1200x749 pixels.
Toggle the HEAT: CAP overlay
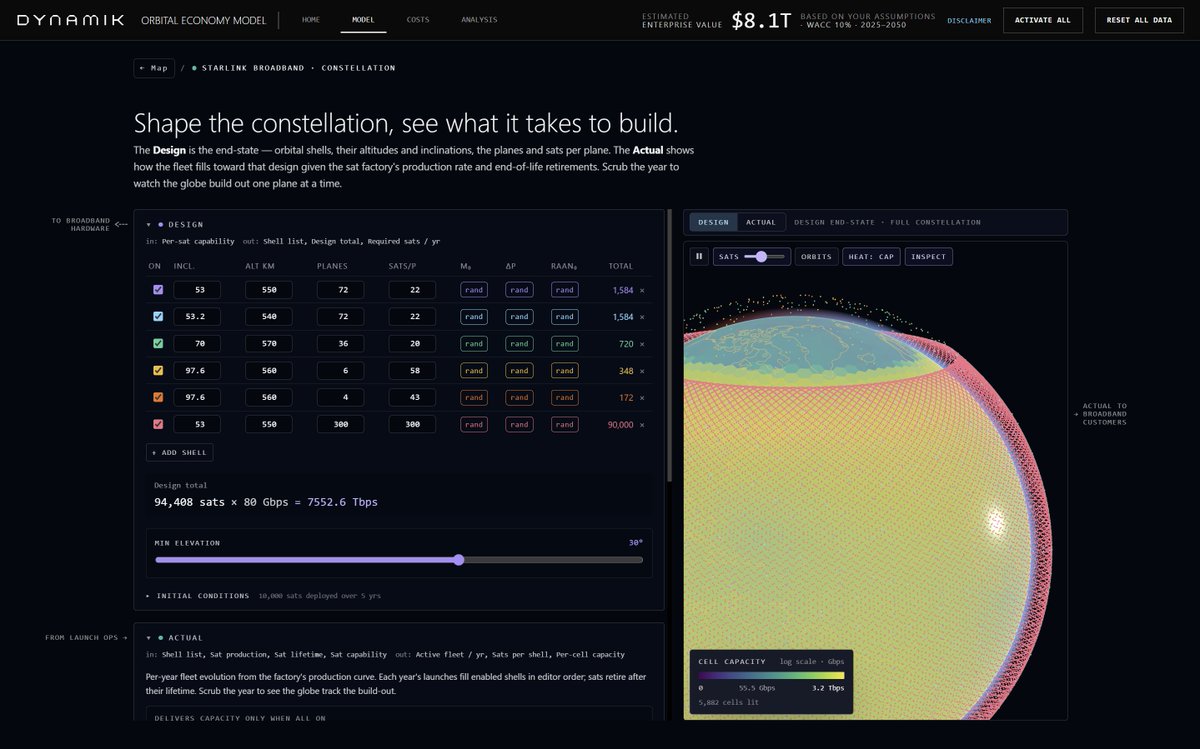tap(872, 257)
